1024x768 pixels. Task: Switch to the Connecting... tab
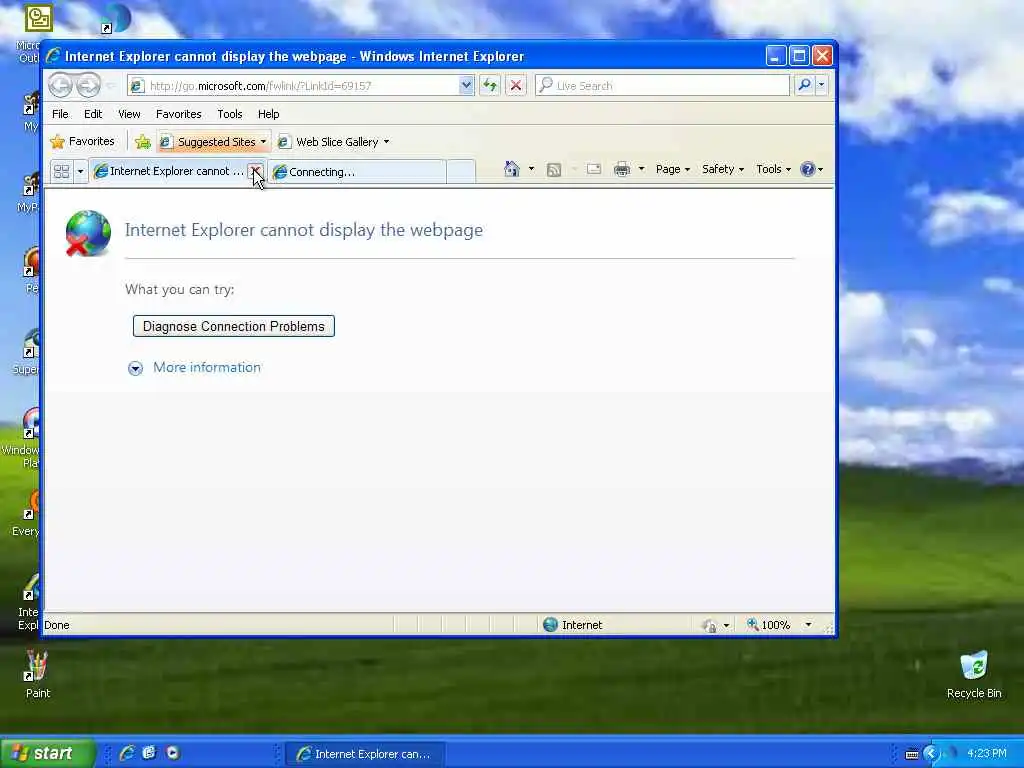coord(358,172)
